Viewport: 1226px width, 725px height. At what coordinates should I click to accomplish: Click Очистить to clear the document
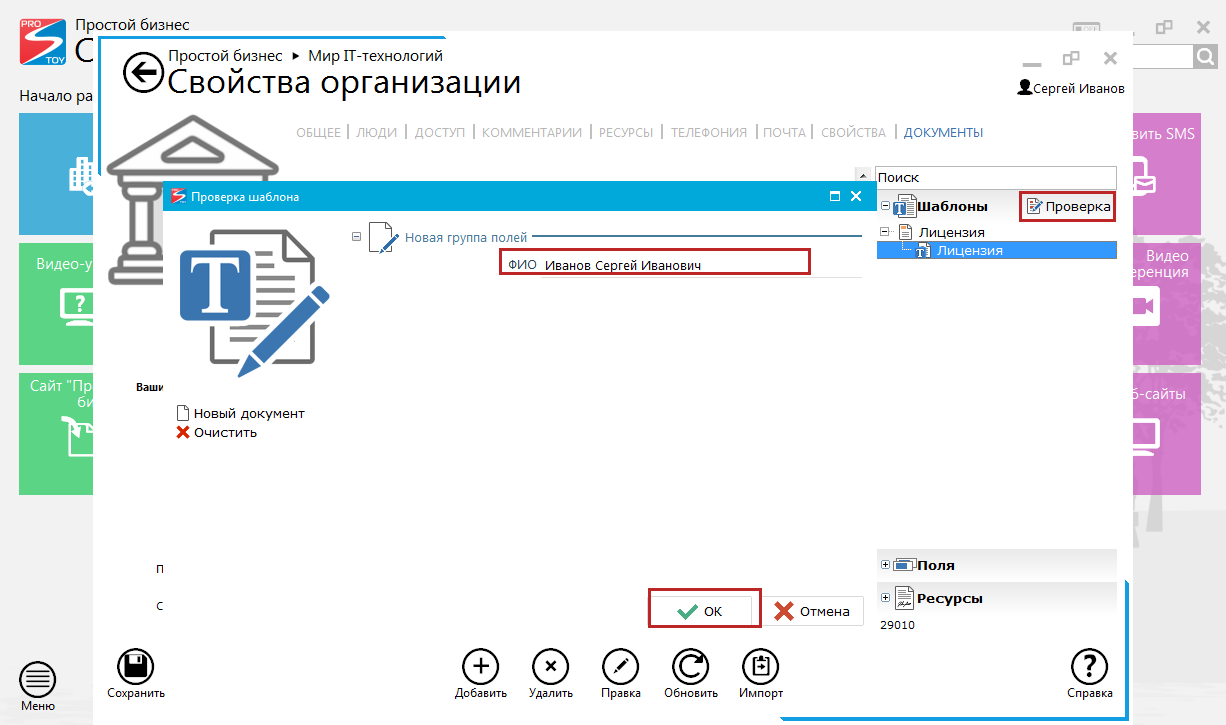(224, 432)
